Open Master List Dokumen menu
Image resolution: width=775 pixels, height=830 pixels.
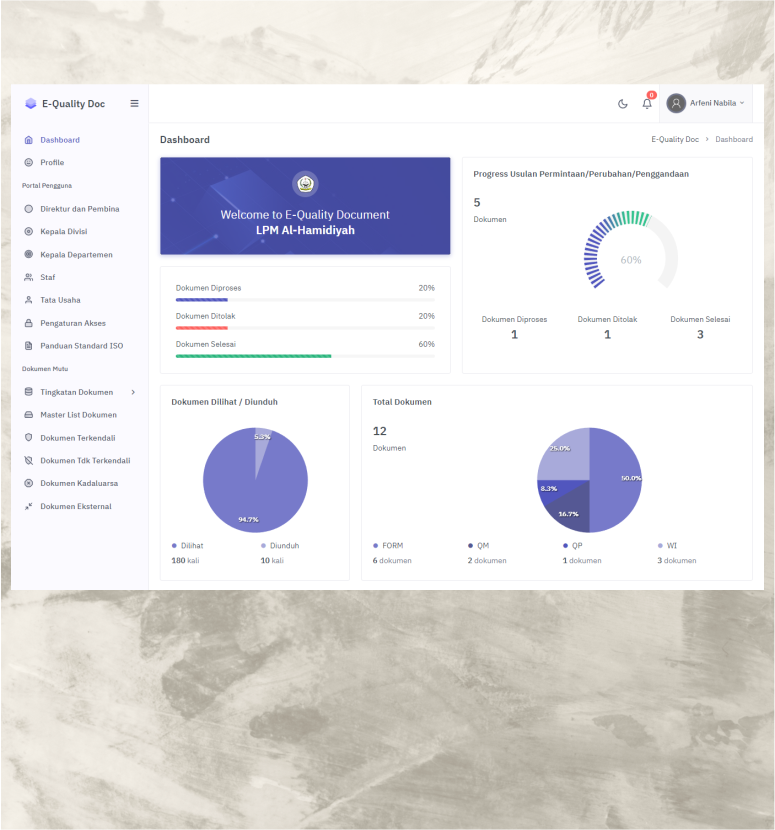[78, 415]
